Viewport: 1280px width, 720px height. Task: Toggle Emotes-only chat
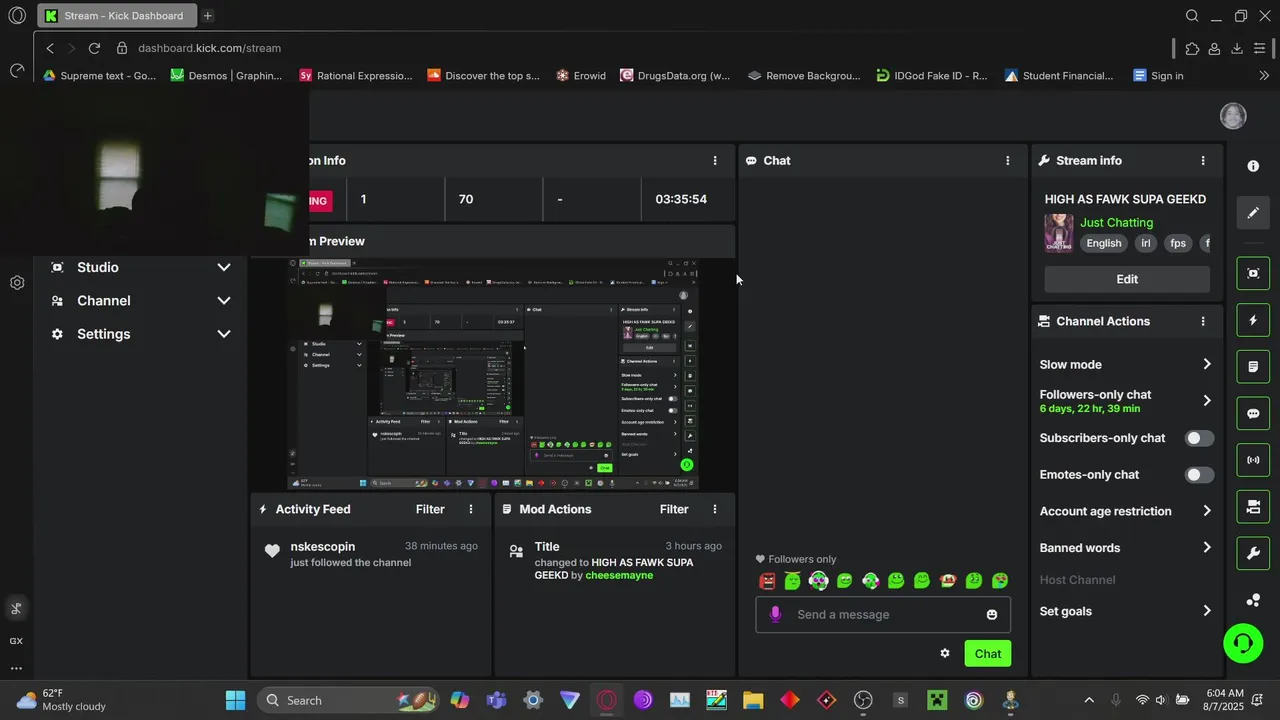(1199, 475)
